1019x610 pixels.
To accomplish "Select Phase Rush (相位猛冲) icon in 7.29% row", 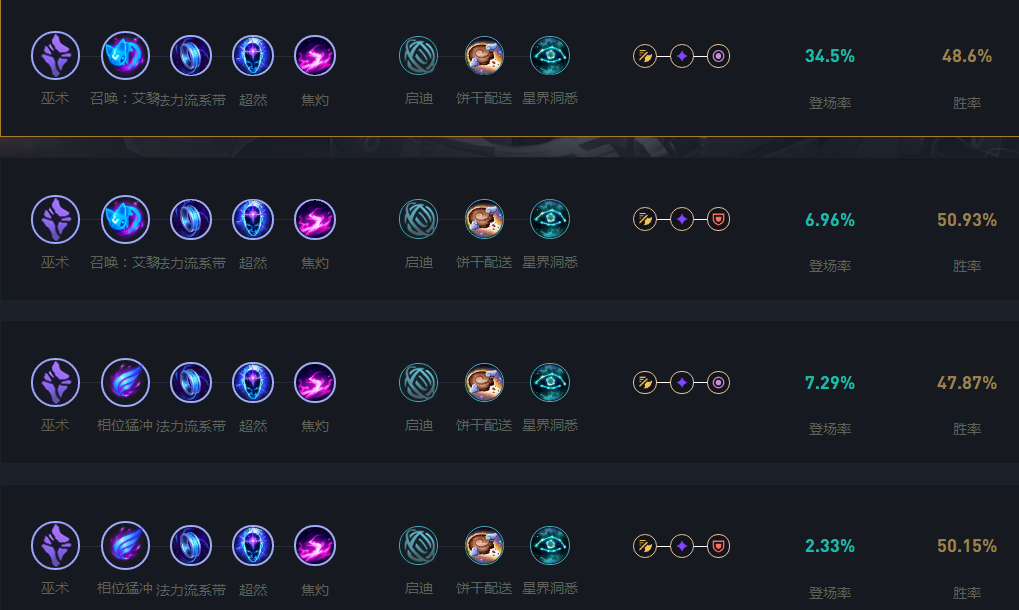I will click(125, 382).
